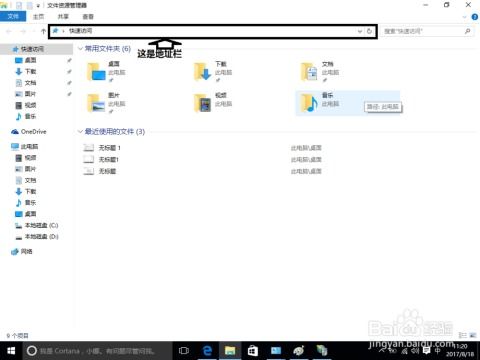
Task: Open 视频 under 此电脑 in sidebar
Action: pyautogui.click(x=30, y=158)
